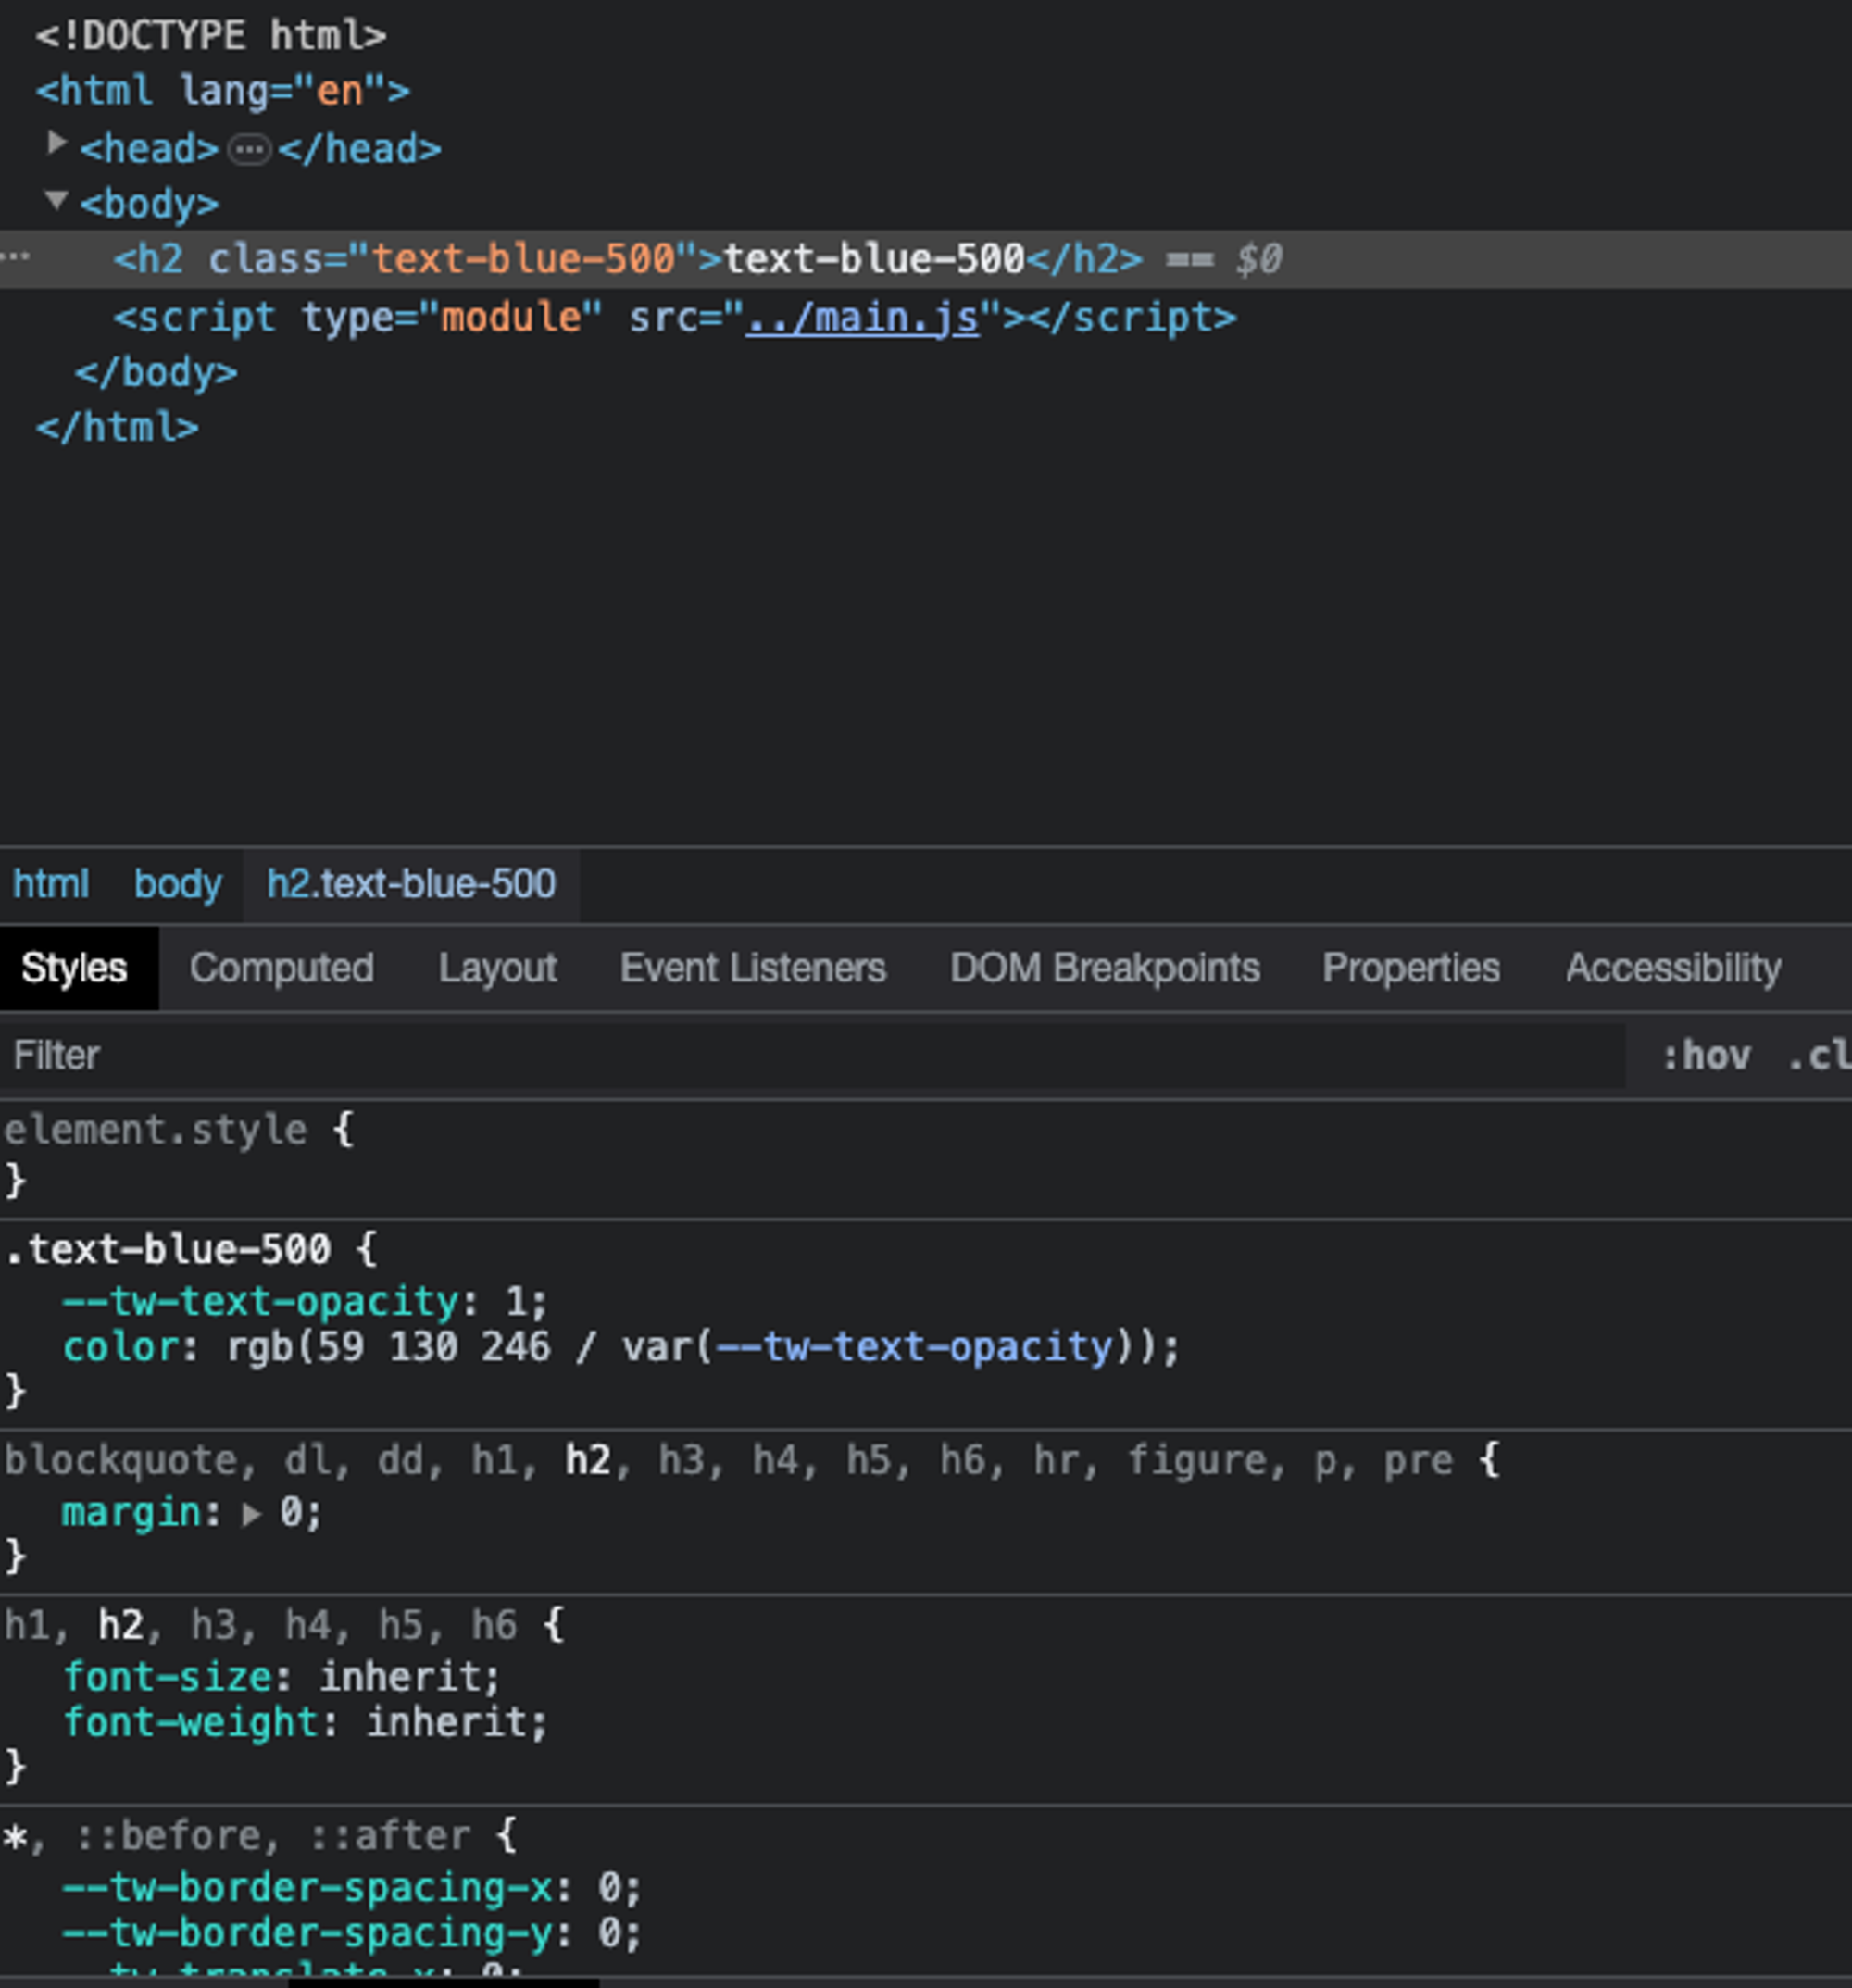This screenshot has height=1988, width=1852.
Task: Edit the font-size inherit value
Action: click(401, 1677)
